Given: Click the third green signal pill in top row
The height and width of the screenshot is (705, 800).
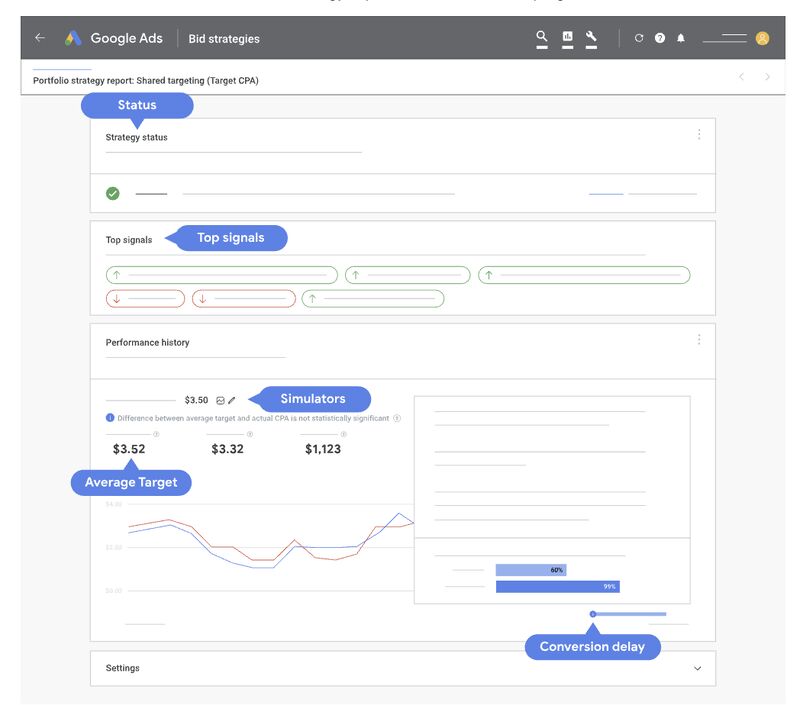Looking at the screenshot, I should point(584,275).
